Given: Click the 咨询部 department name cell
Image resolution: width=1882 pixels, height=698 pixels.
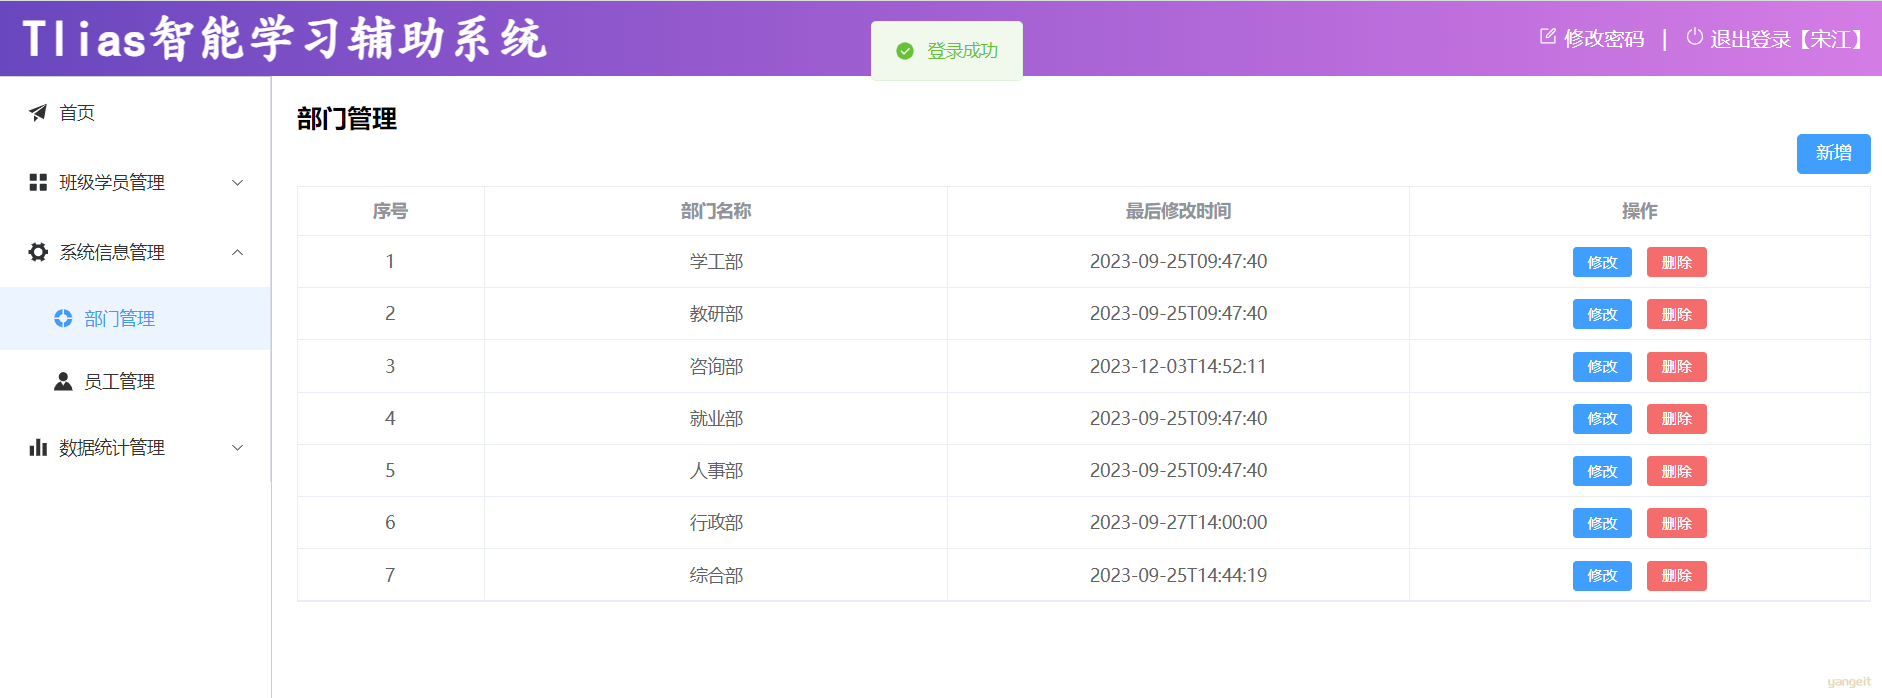Looking at the screenshot, I should (716, 367).
